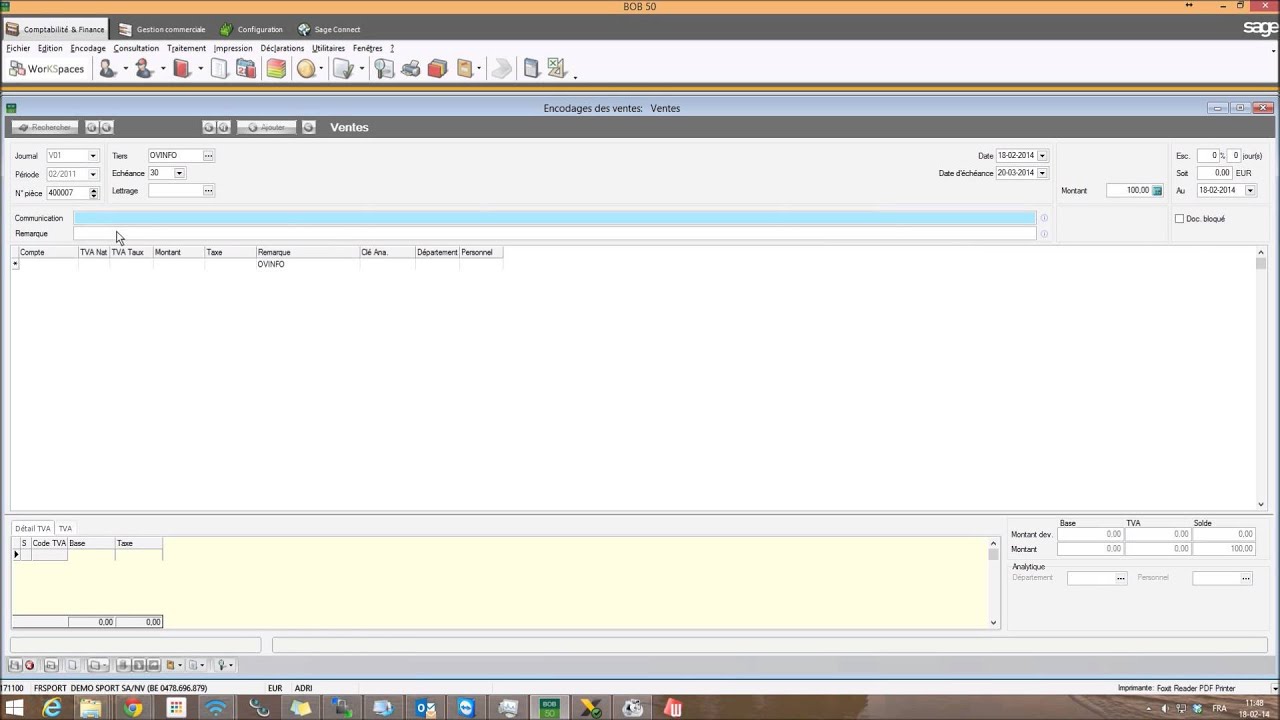
Task: Open TeamViewer from the taskbar
Action: 466,708
